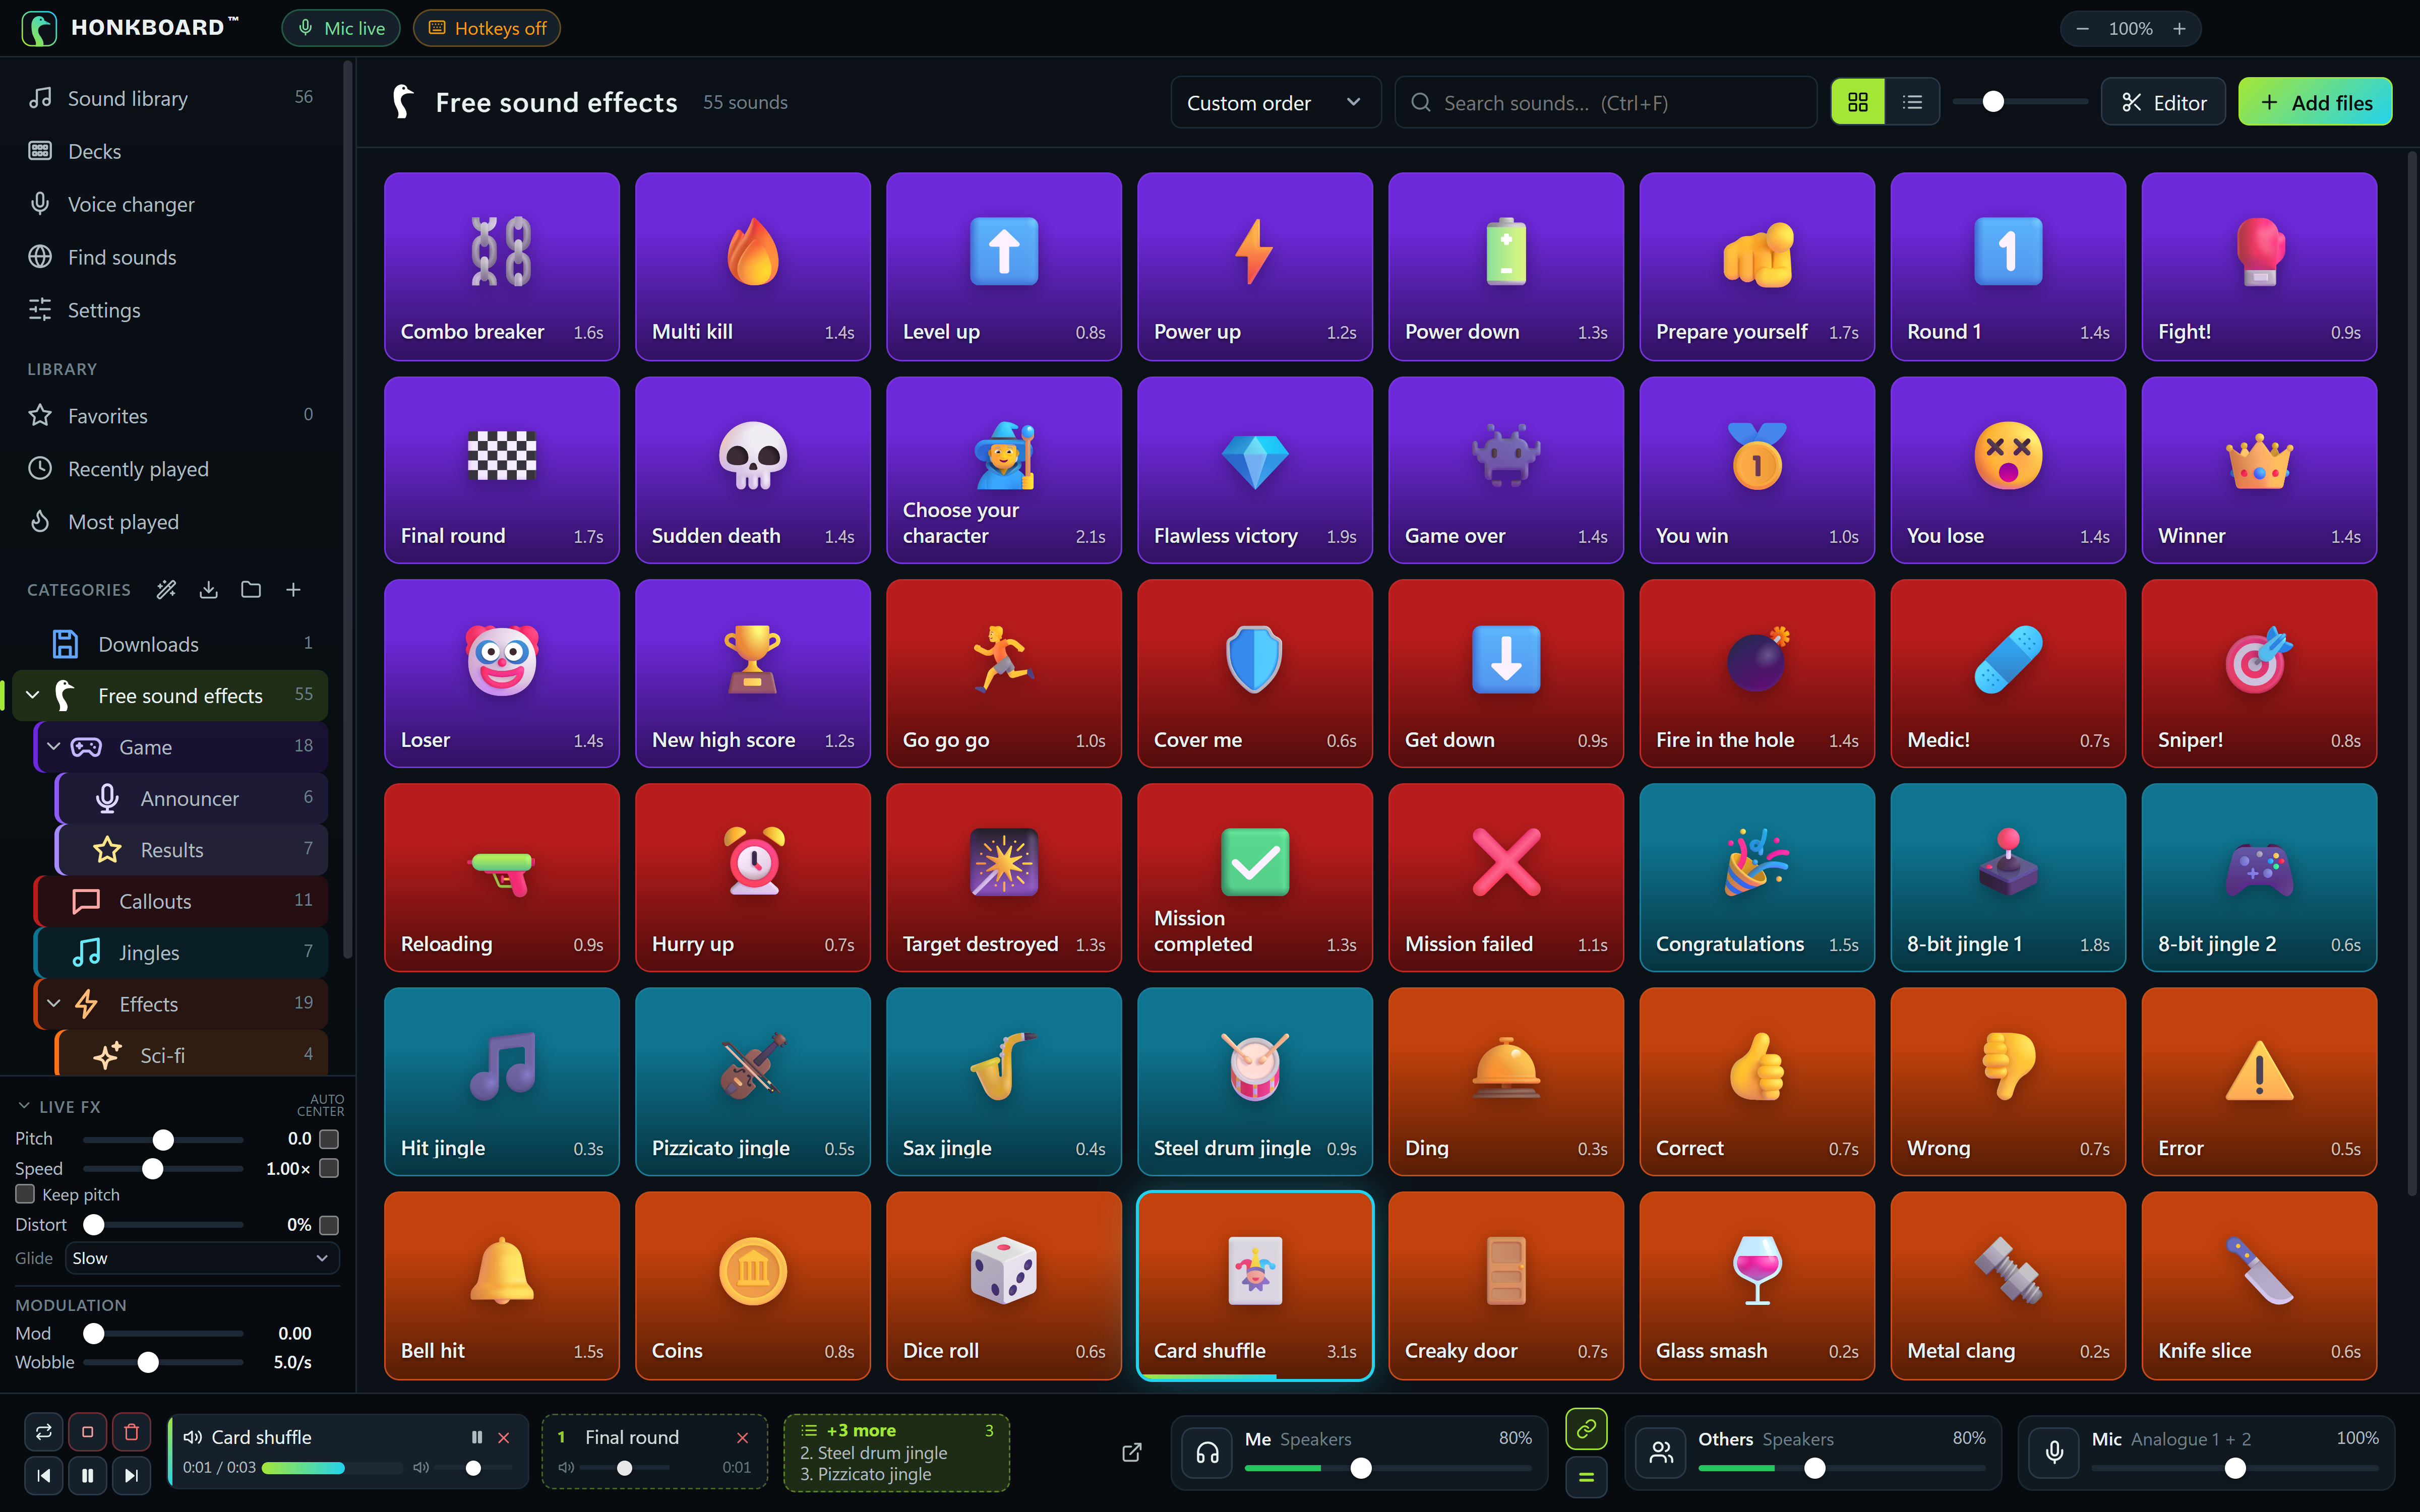Toggle Hotkeys off button
This screenshot has height=1512, width=2420.
pos(487,28)
